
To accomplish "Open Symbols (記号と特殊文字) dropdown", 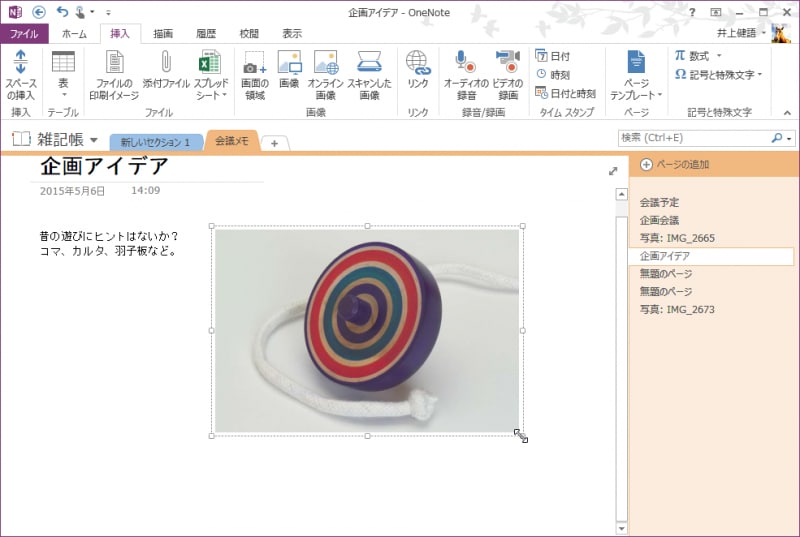I will pos(718,74).
